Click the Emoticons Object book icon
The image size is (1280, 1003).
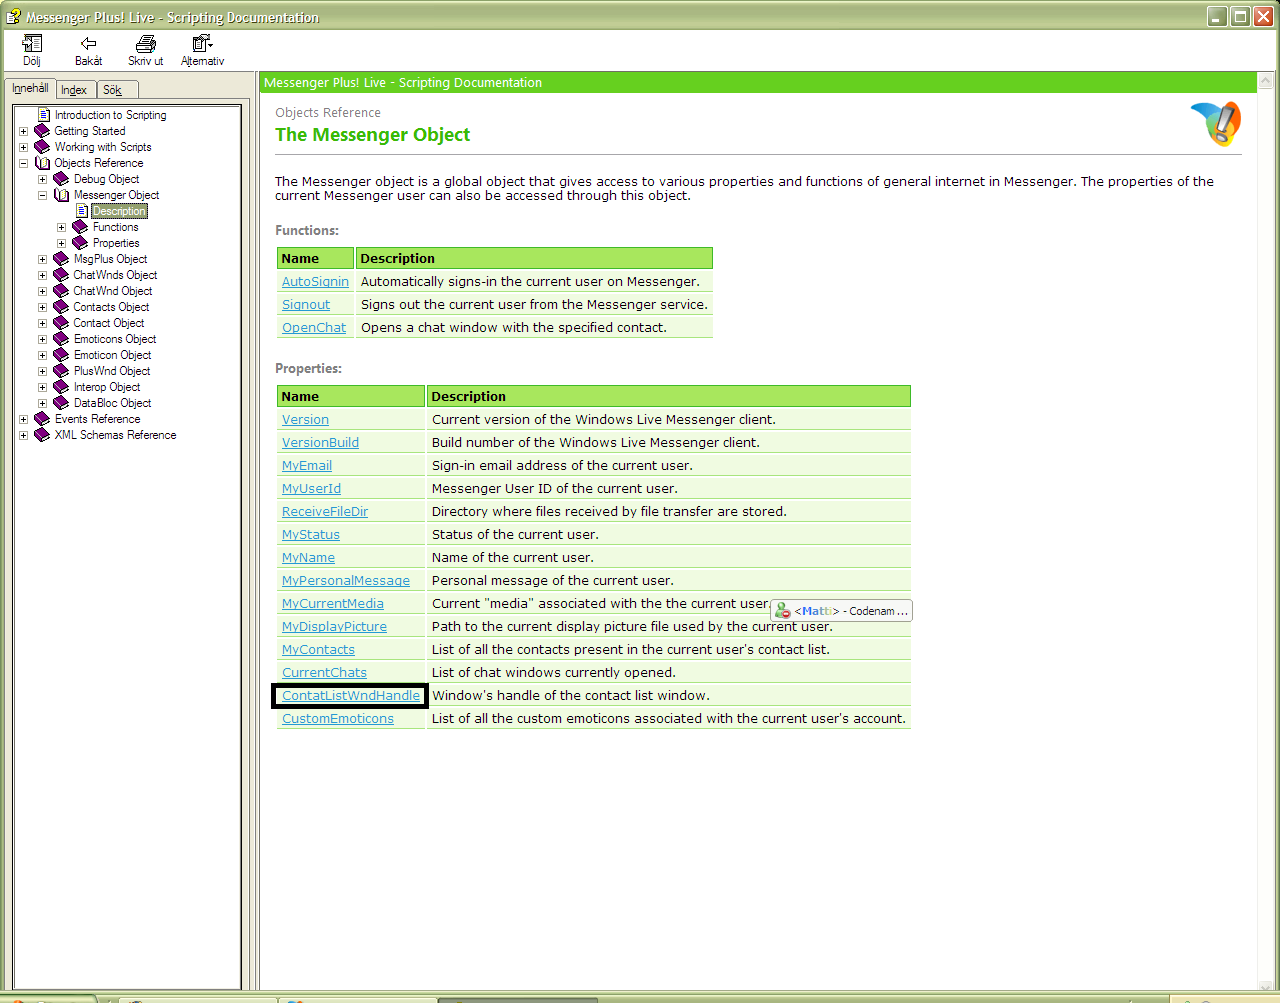[x=61, y=339]
